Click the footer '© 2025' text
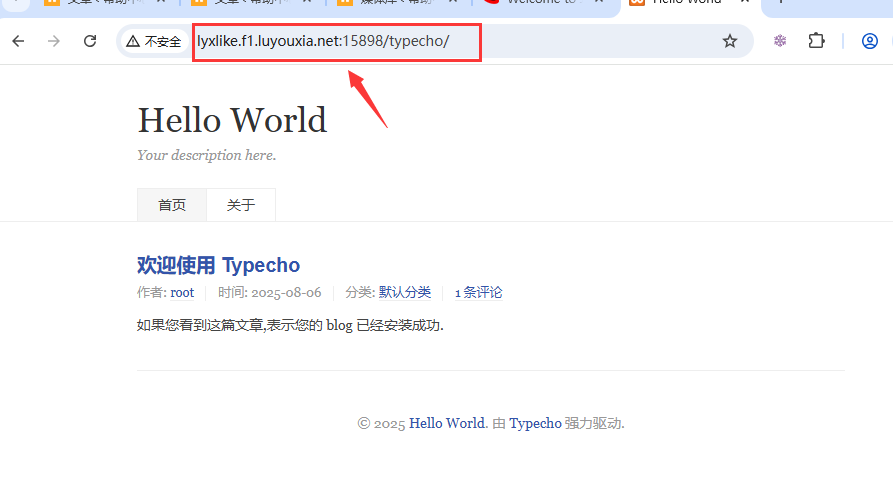Image resolution: width=893 pixels, height=496 pixels. pos(381,424)
